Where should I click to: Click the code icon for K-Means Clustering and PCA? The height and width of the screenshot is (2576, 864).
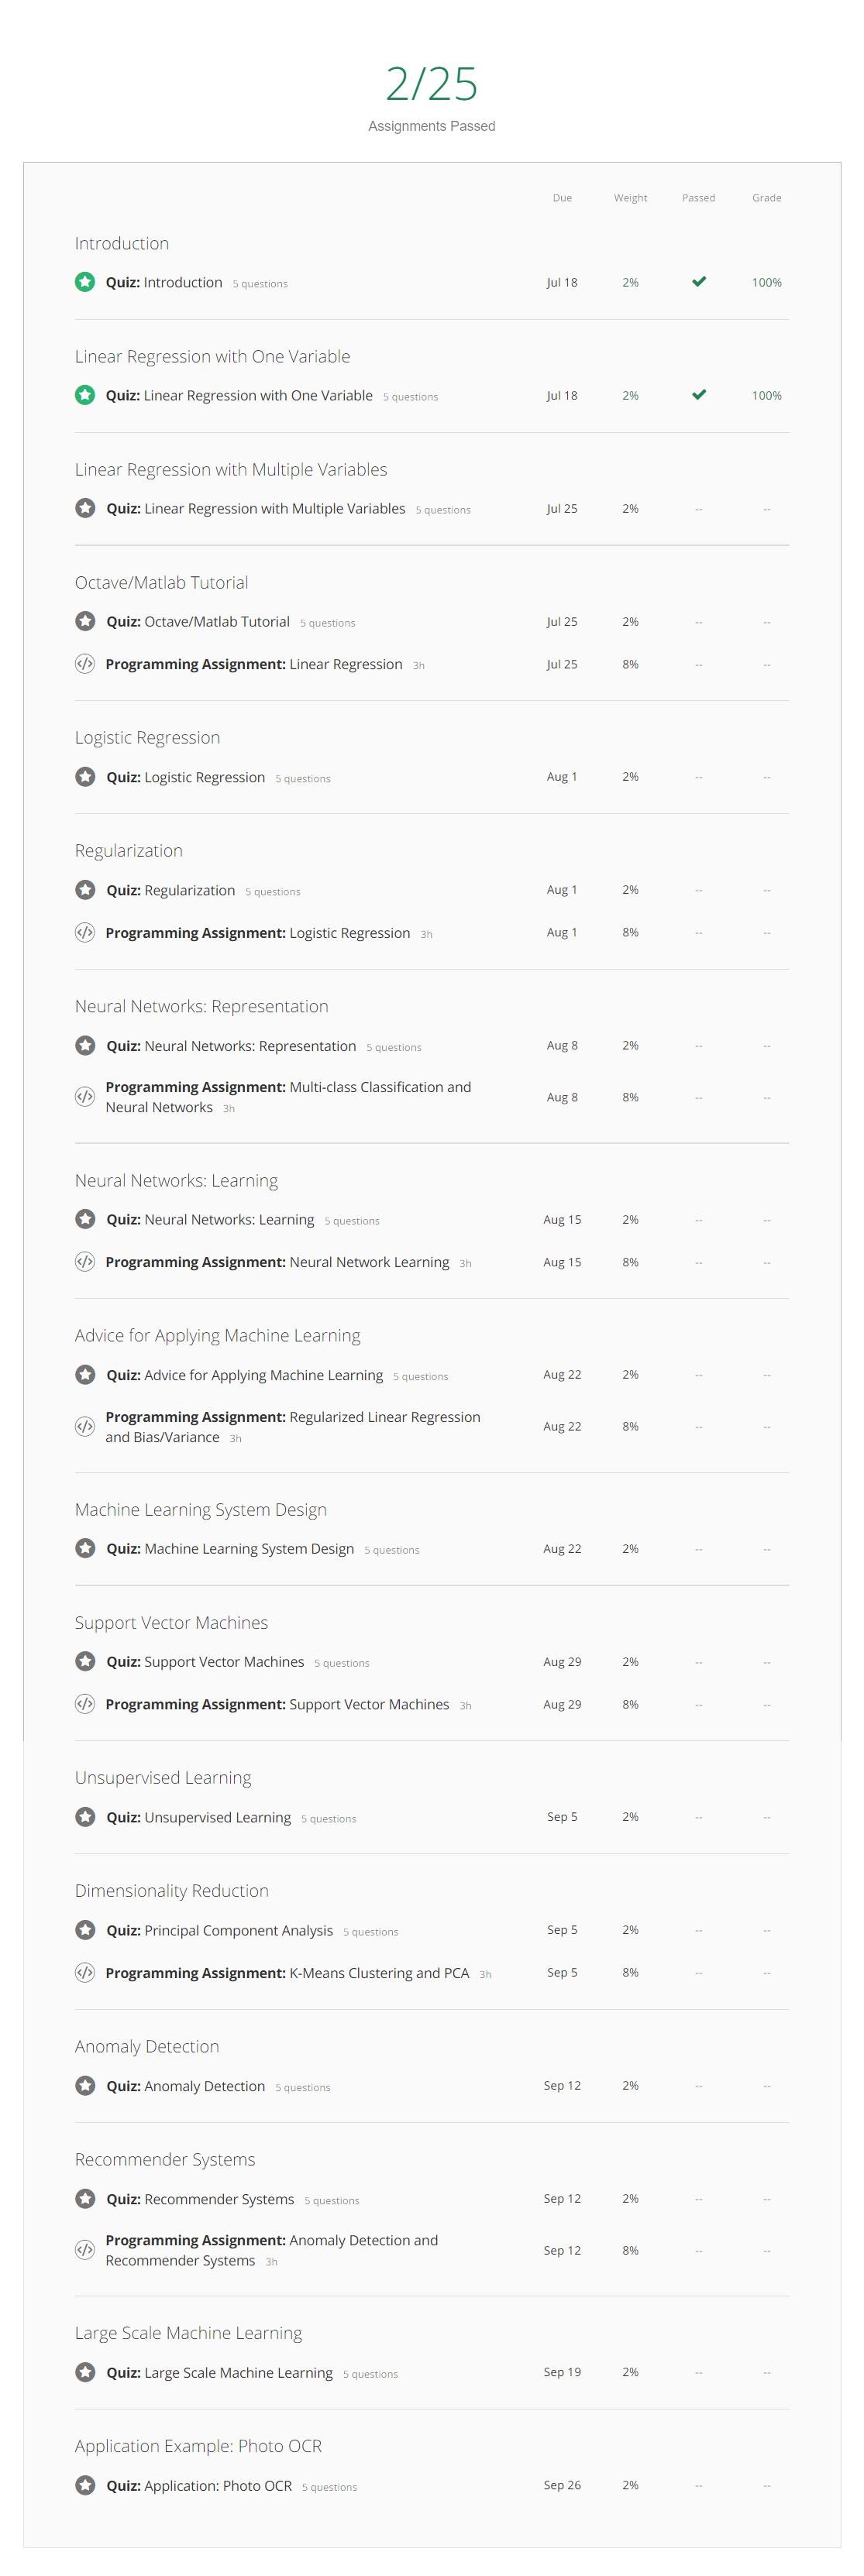coord(85,1972)
